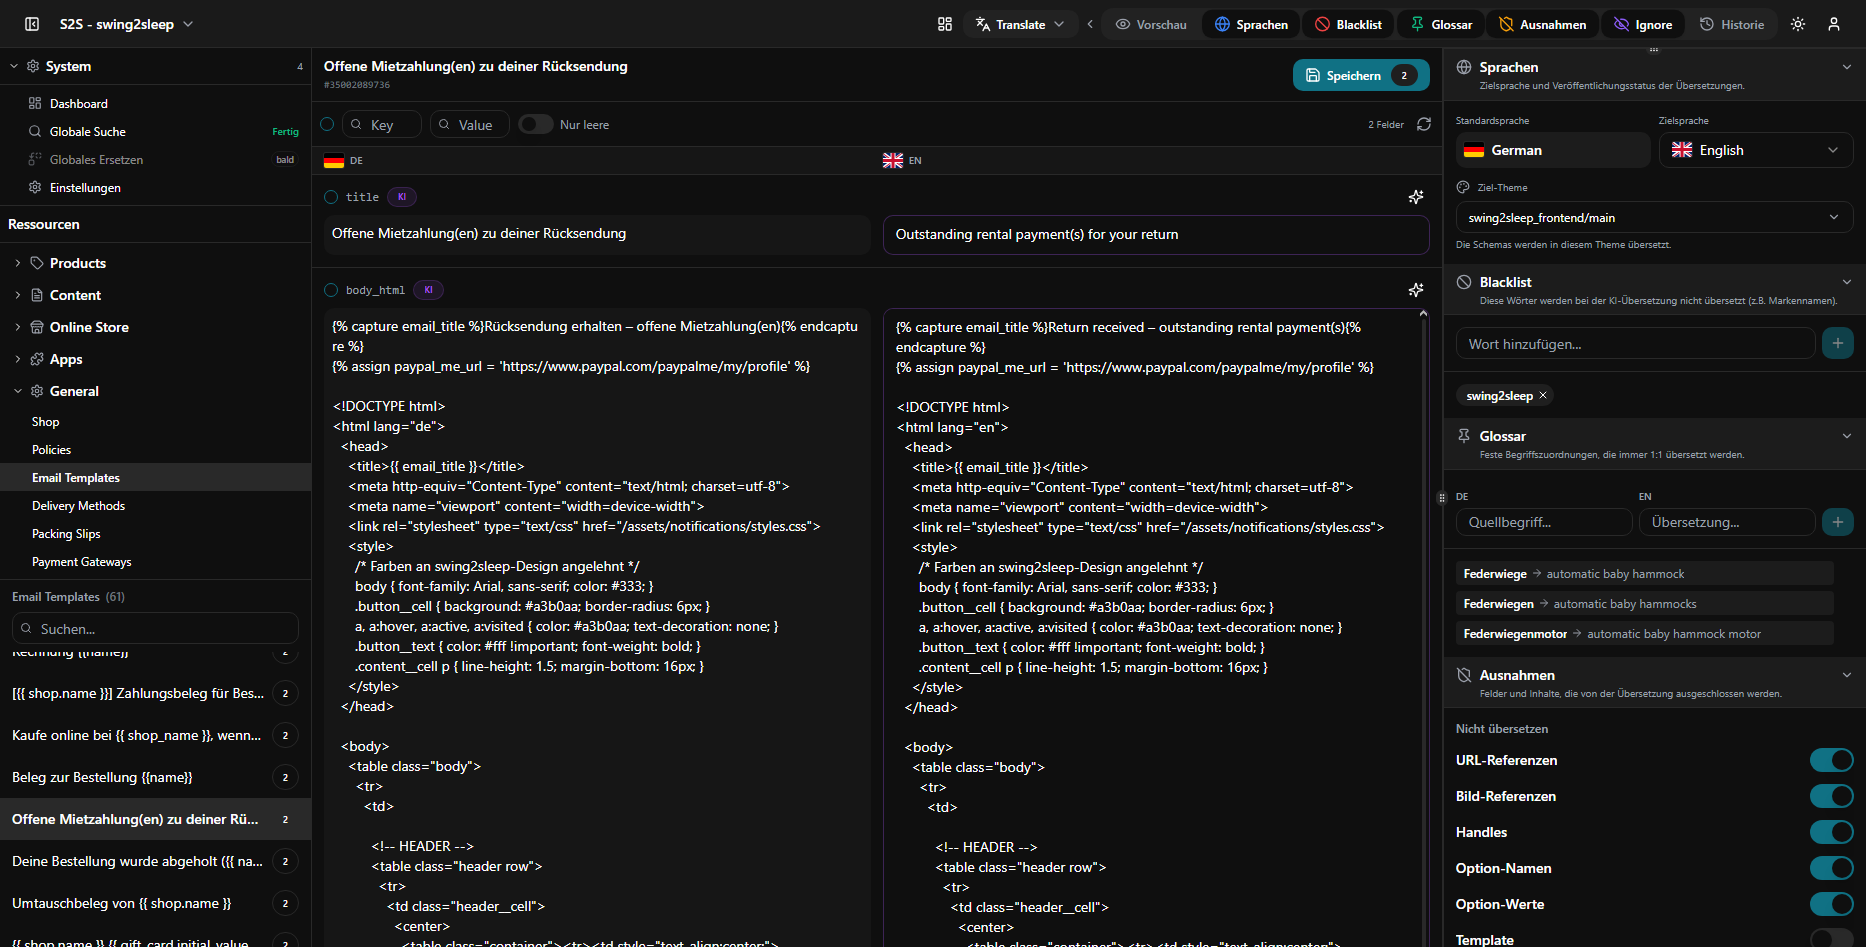
Task: Disable Bild-Referenzen toggle
Action: 1831,796
